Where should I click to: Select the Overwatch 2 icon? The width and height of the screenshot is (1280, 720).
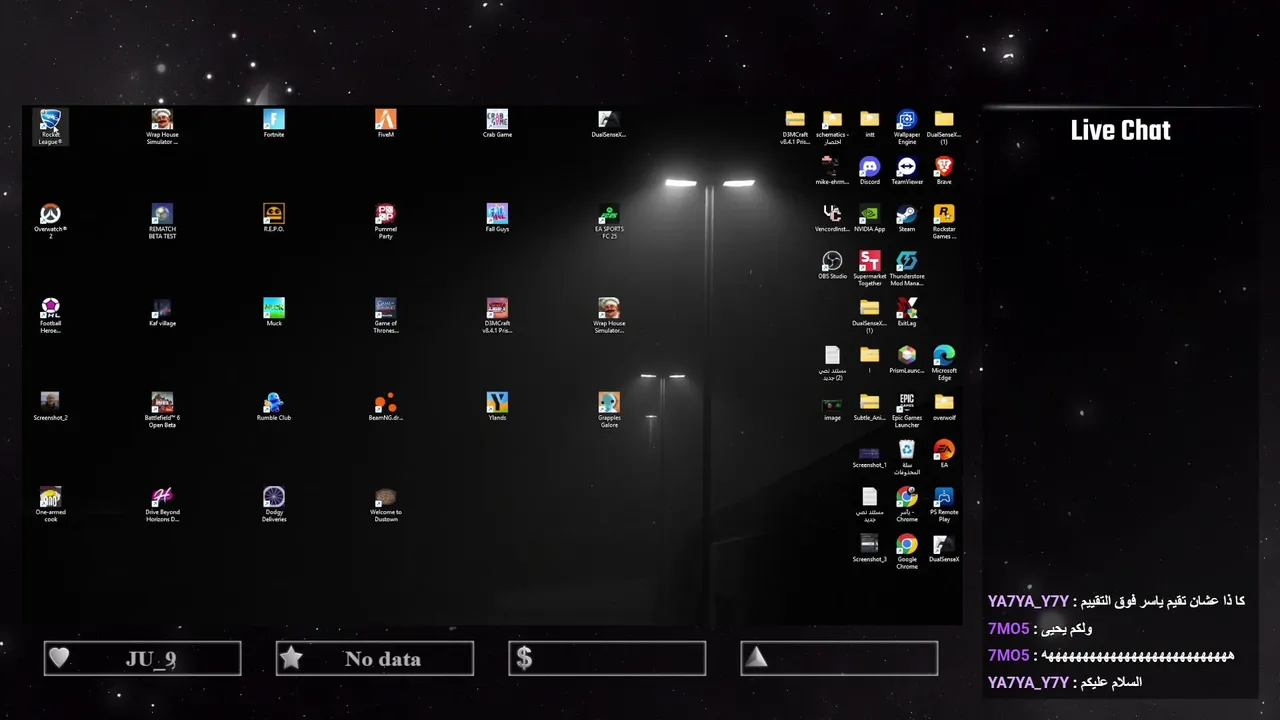[x=50, y=222]
